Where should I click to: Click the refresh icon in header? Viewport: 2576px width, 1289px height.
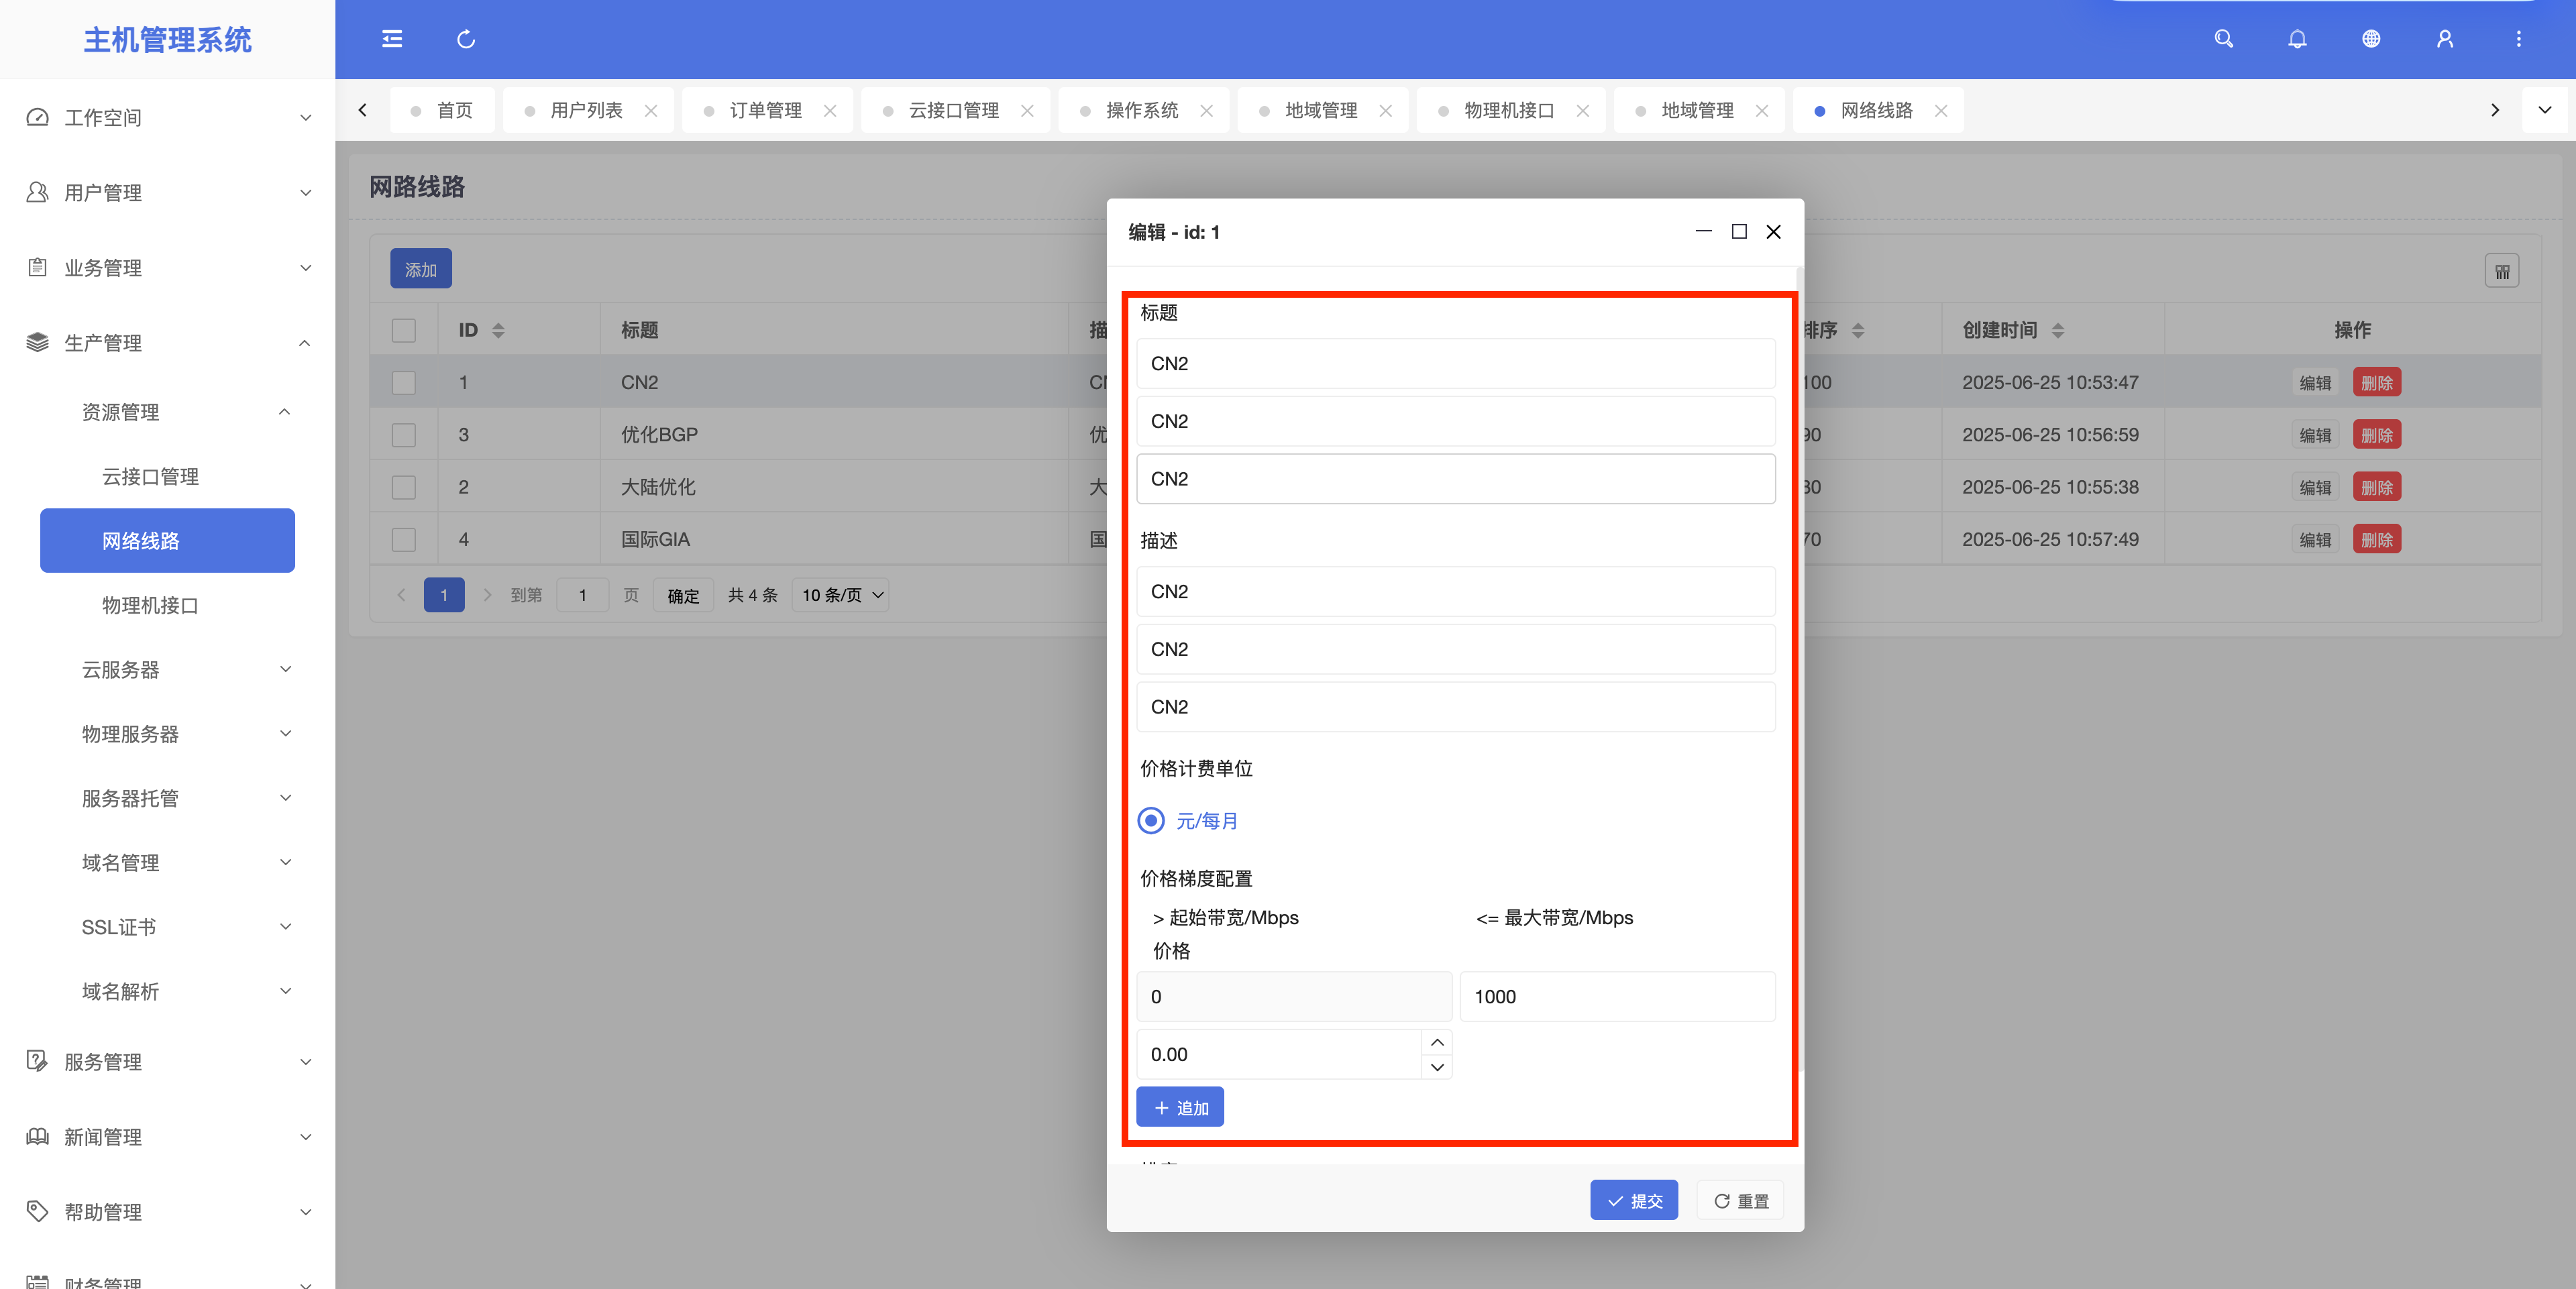466,39
